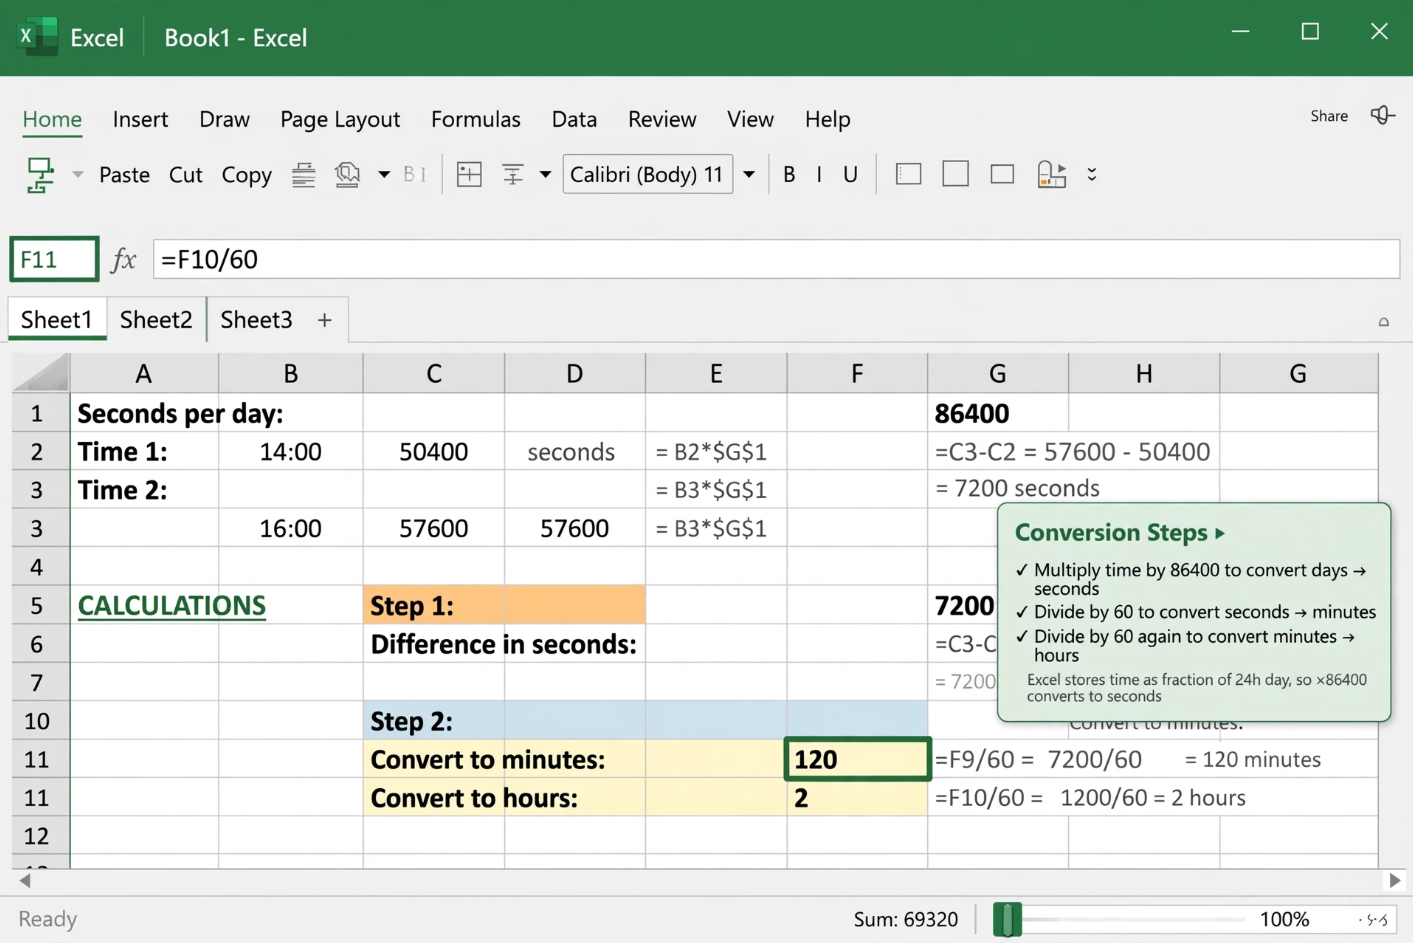Select the cell containing 120
The width and height of the screenshot is (1413, 943).
[857, 759]
